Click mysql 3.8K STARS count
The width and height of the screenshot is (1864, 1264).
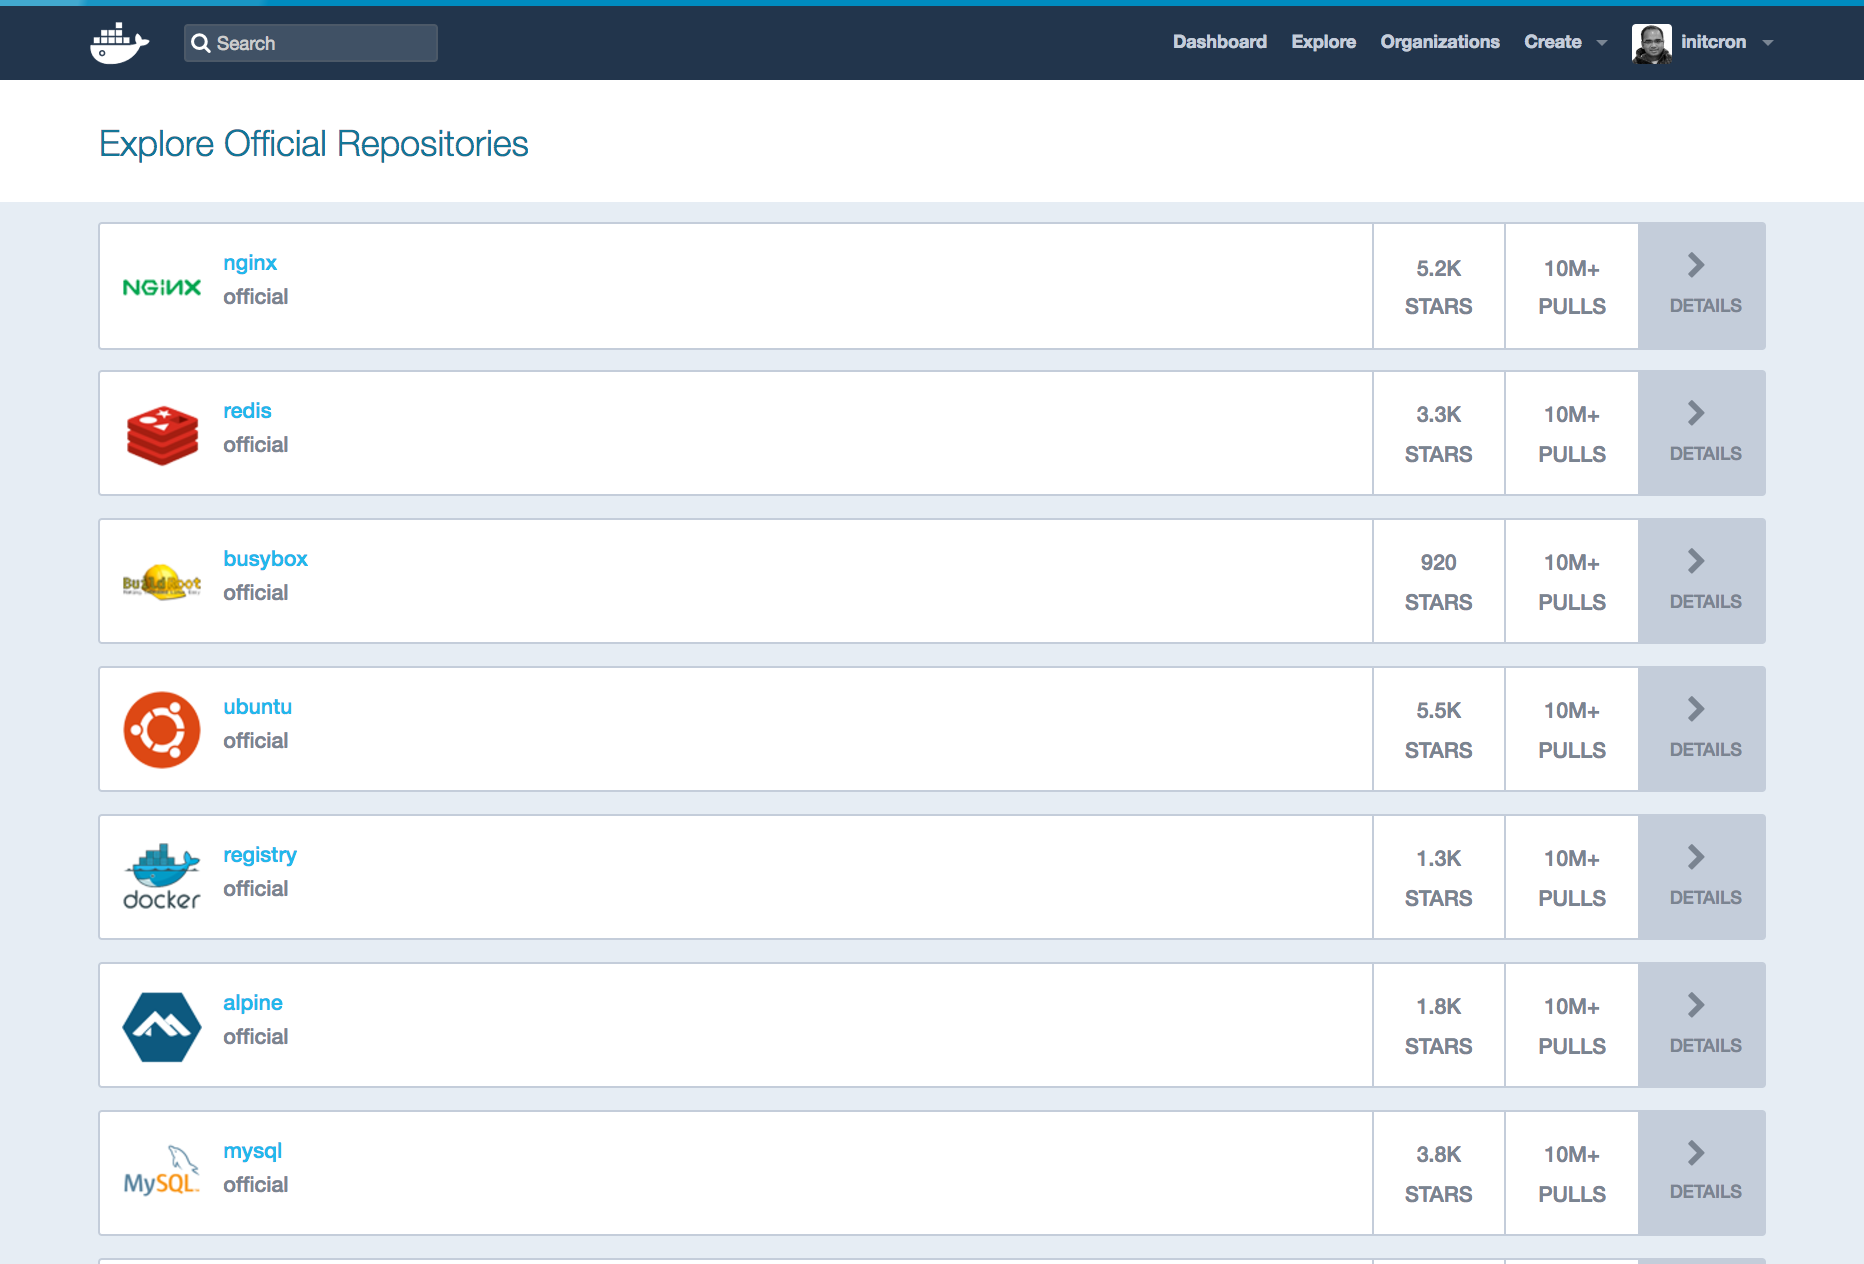1438,1174
